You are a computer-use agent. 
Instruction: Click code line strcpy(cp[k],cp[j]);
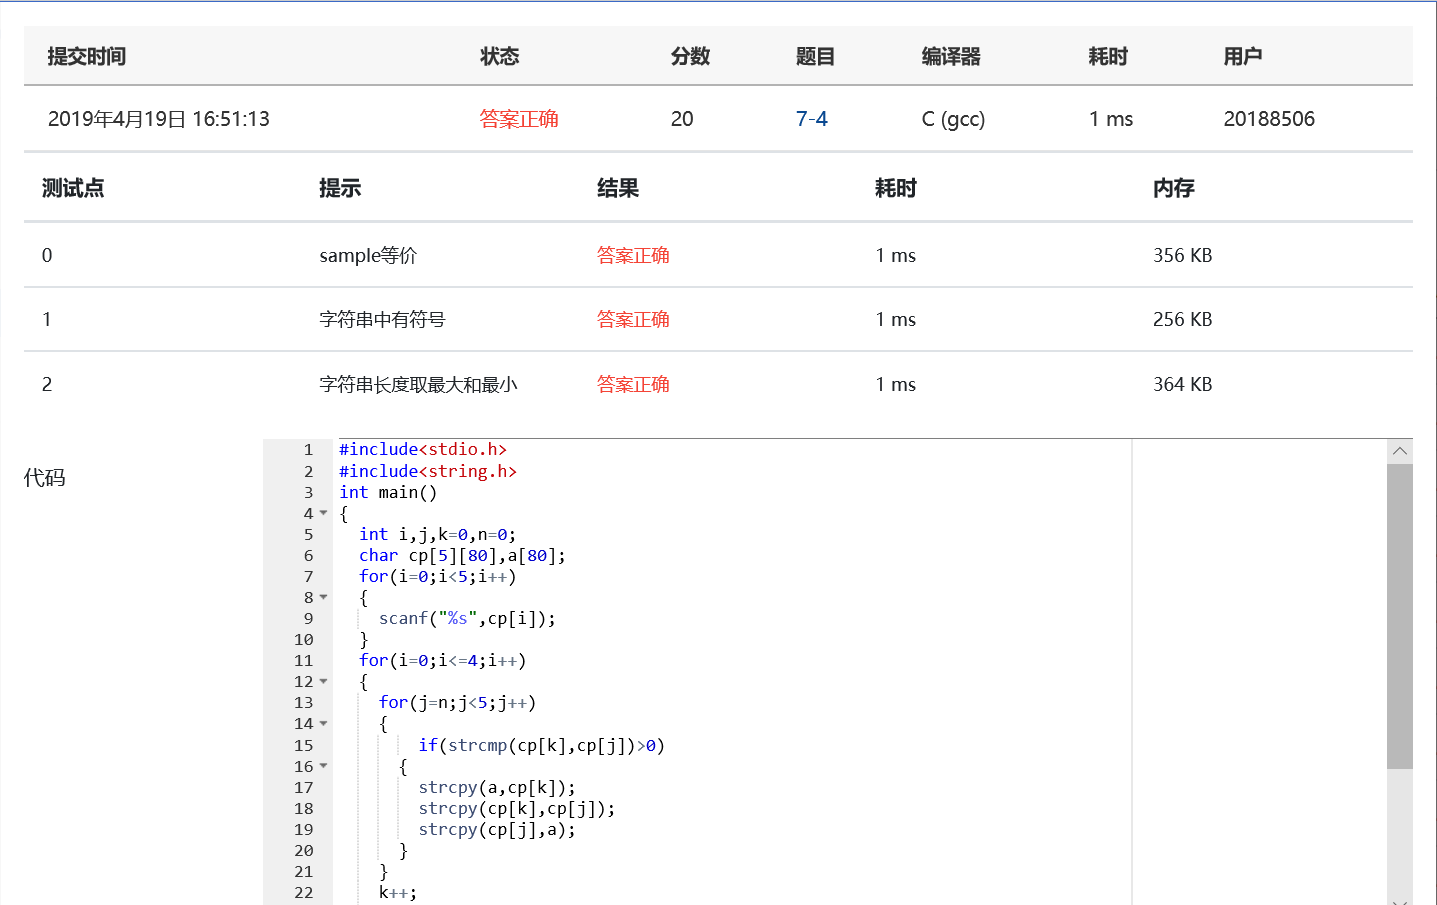coord(517,808)
